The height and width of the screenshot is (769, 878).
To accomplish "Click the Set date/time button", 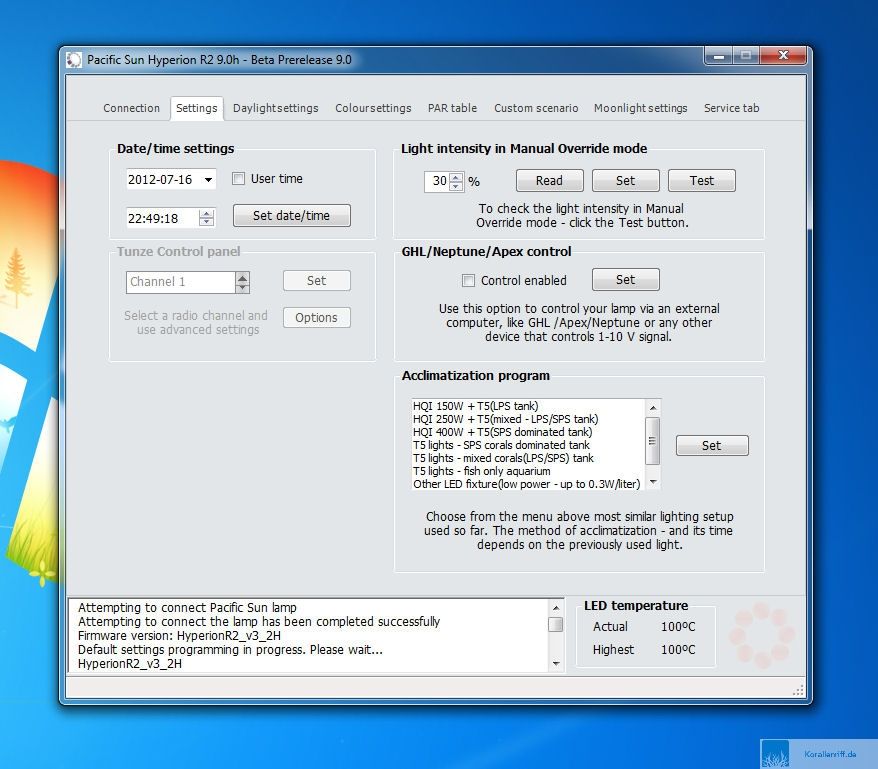I will click(292, 216).
